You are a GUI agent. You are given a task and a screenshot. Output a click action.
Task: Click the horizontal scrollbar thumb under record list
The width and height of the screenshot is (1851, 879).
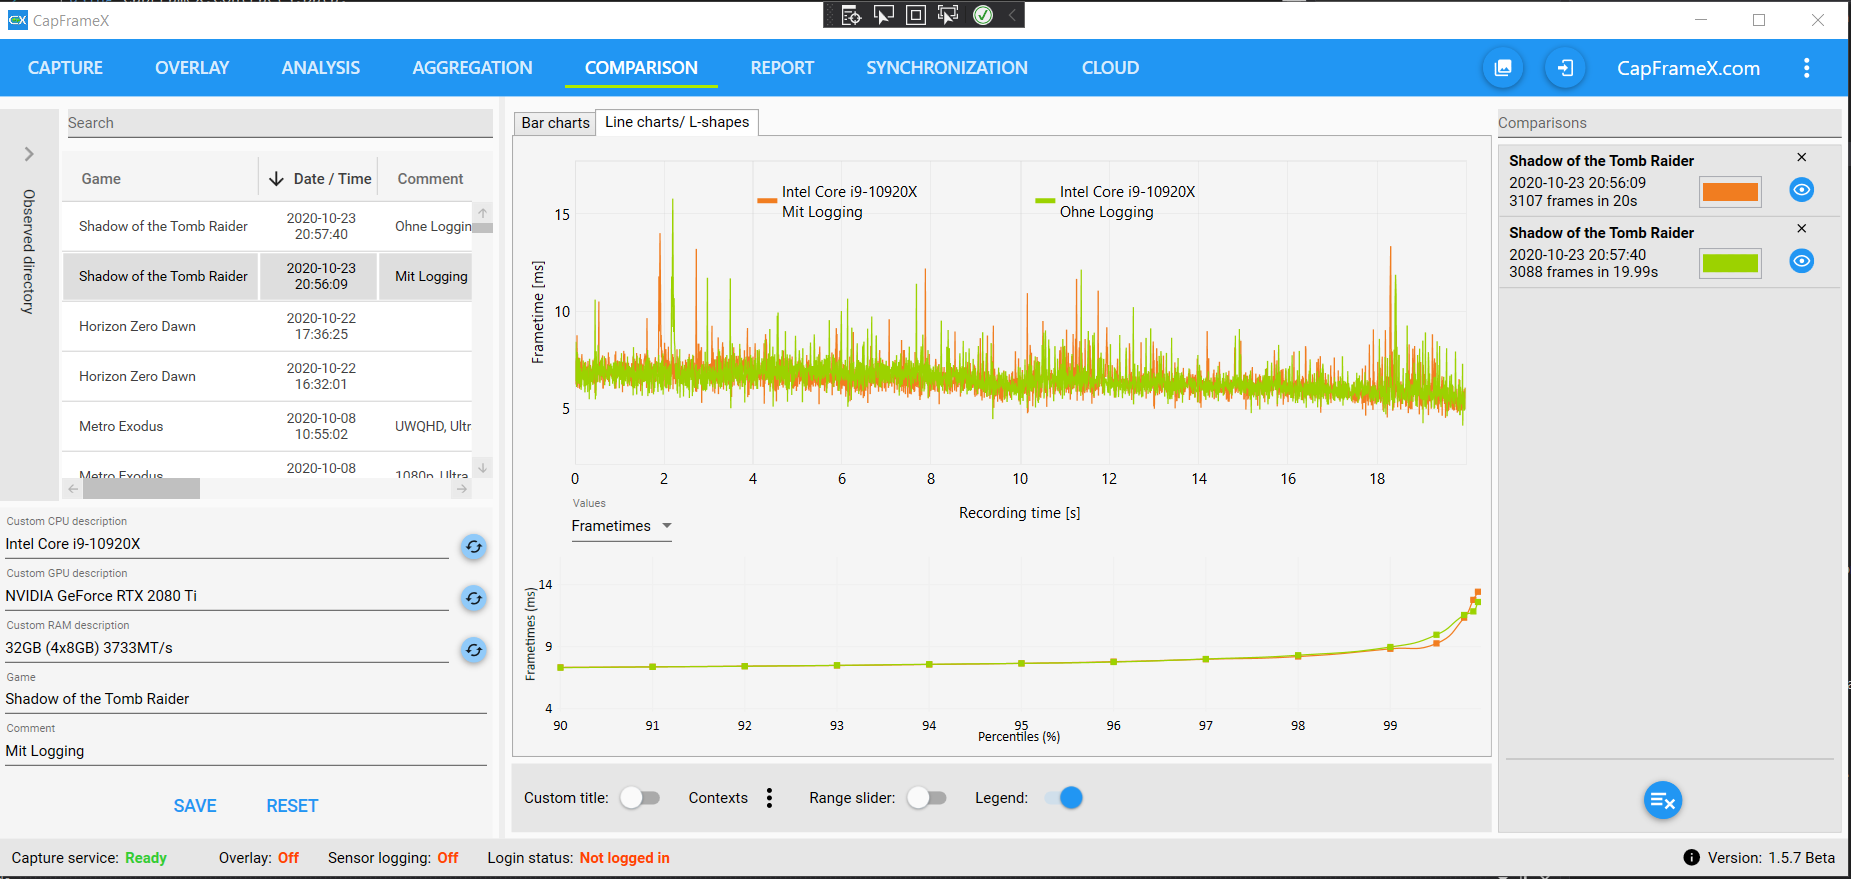141,489
